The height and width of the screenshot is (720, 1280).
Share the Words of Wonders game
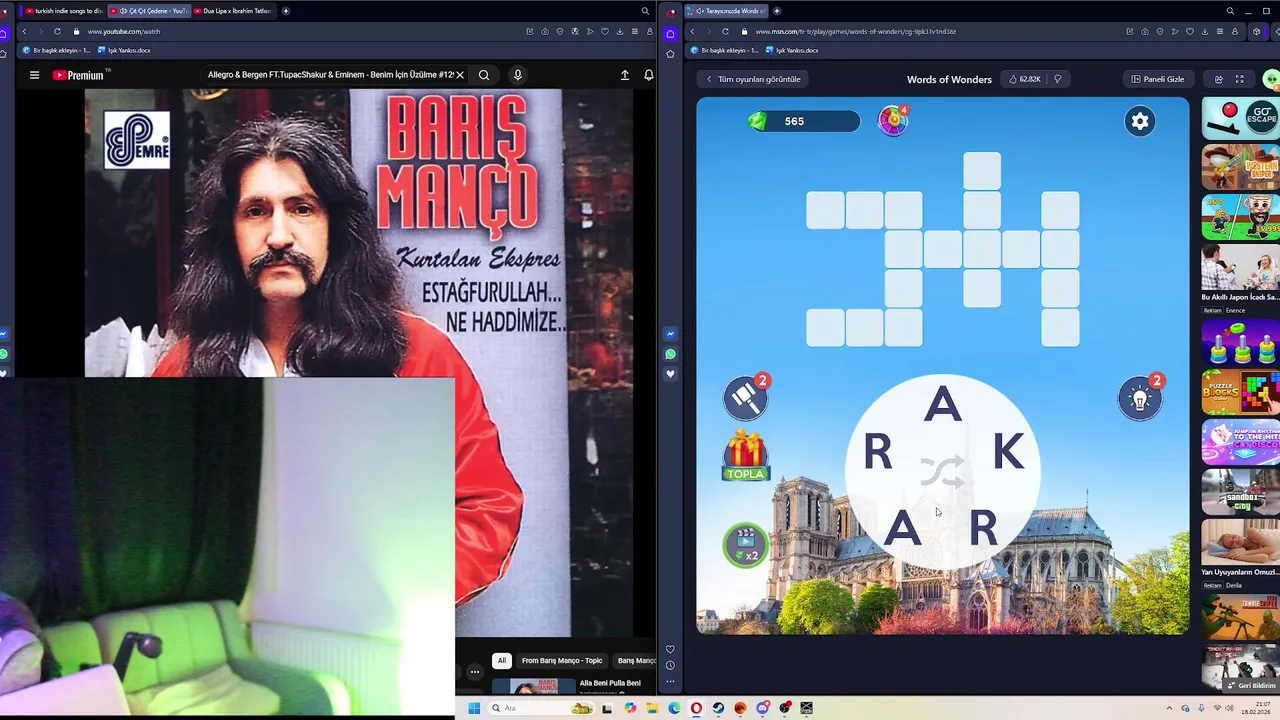click(1219, 79)
